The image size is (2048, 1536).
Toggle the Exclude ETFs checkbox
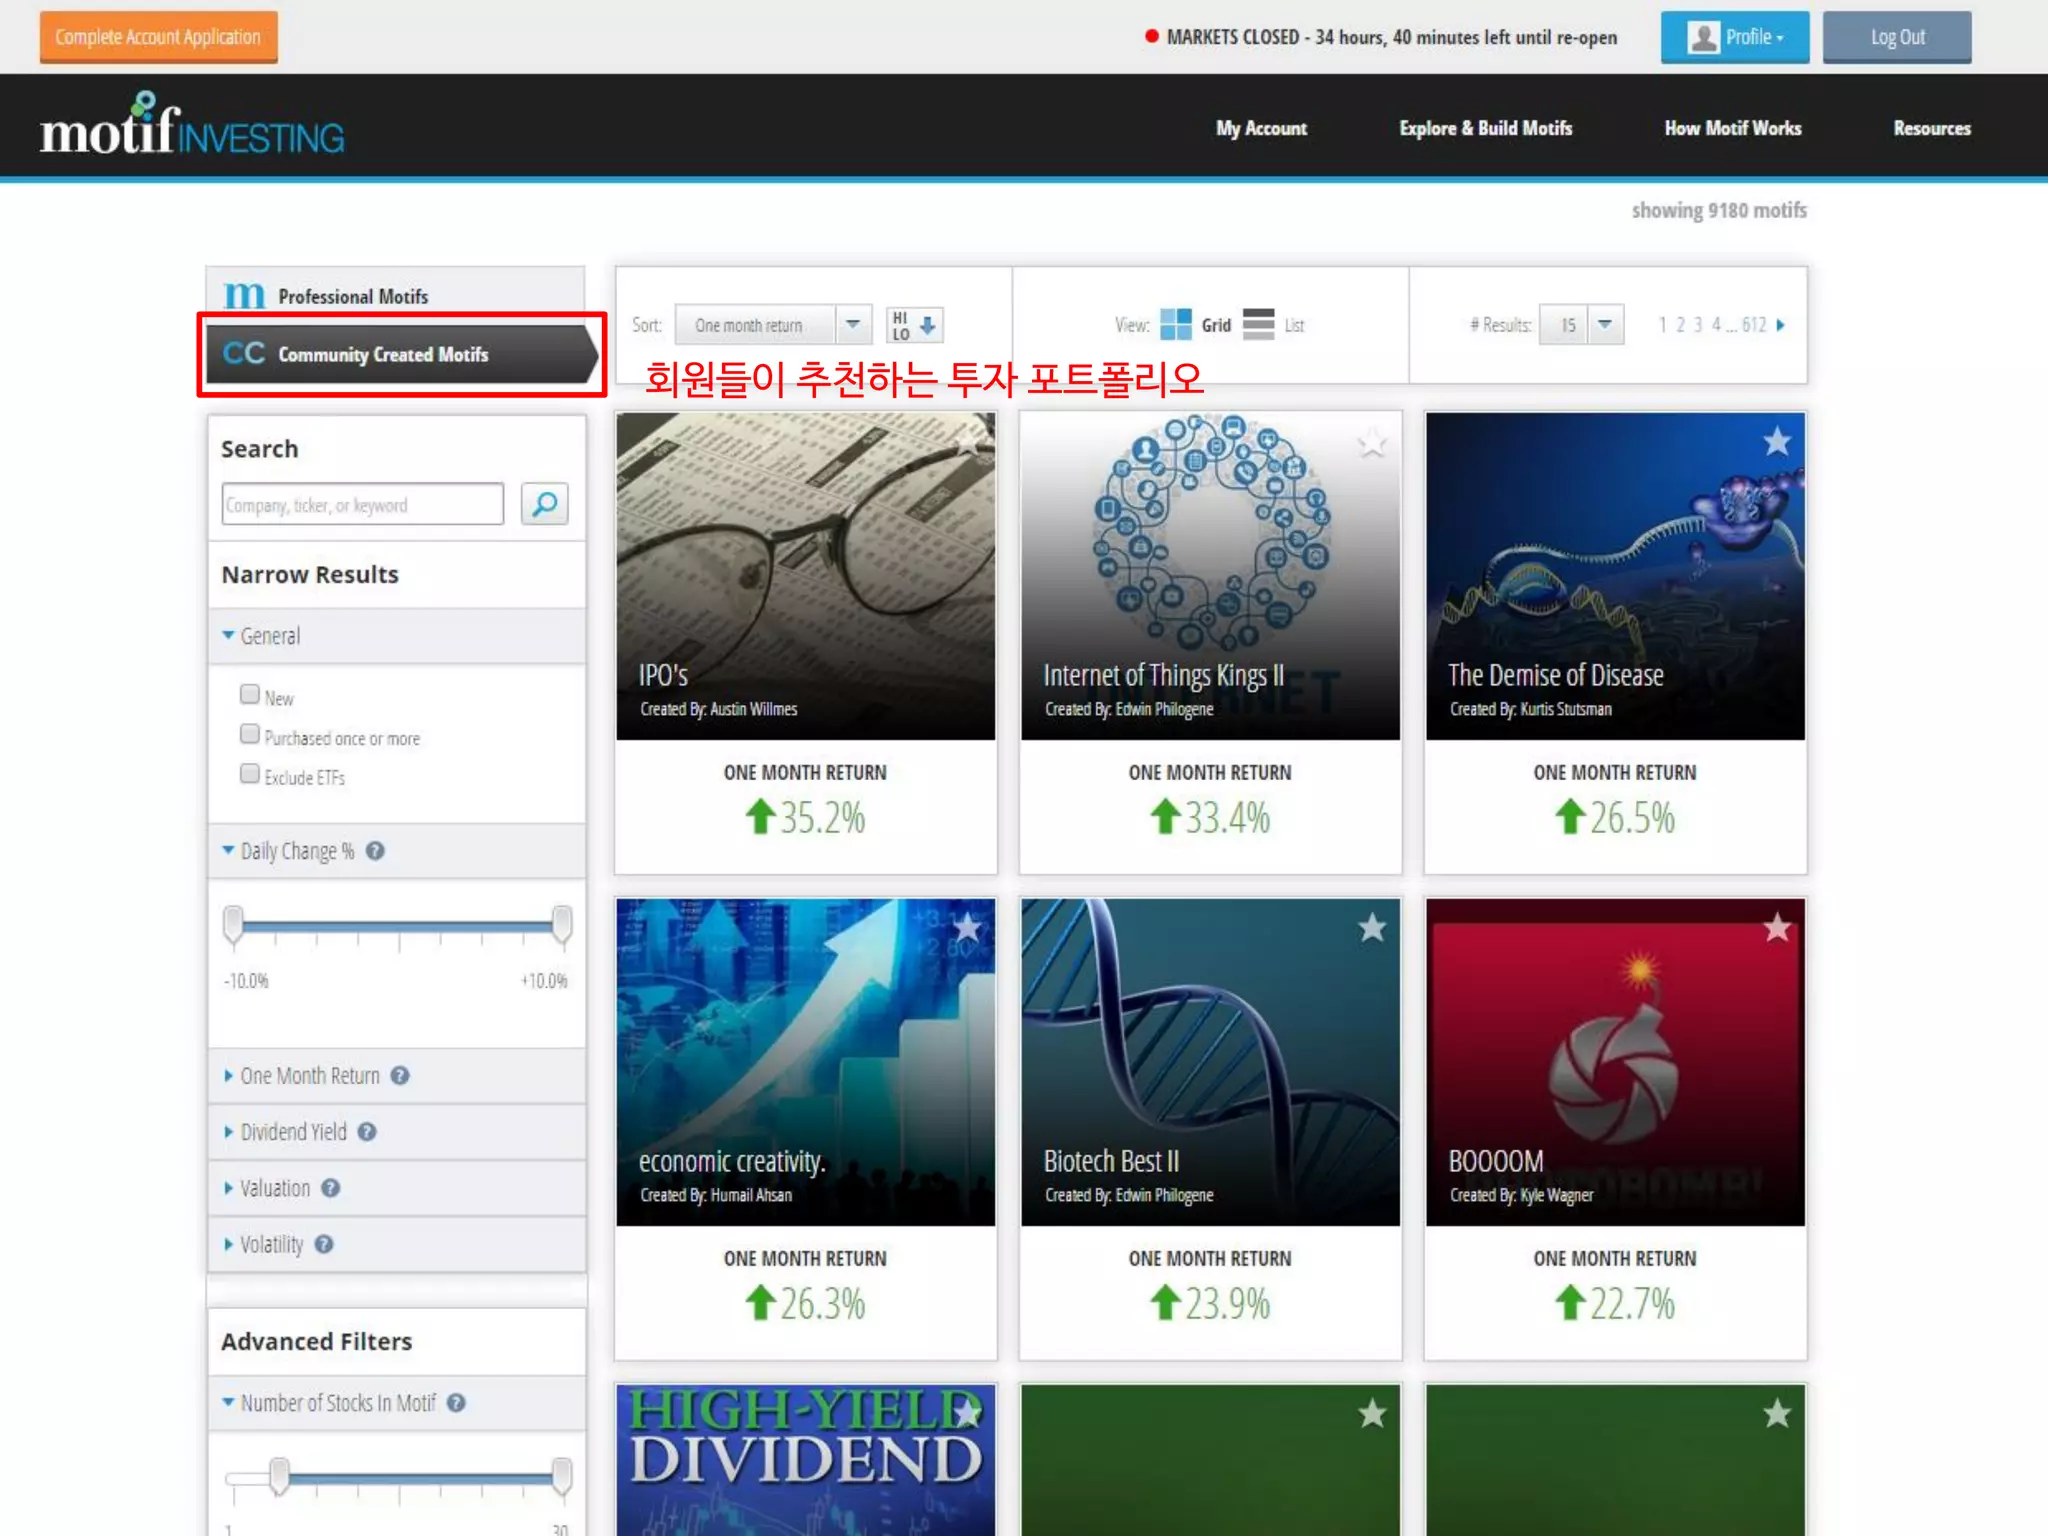click(250, 774)
